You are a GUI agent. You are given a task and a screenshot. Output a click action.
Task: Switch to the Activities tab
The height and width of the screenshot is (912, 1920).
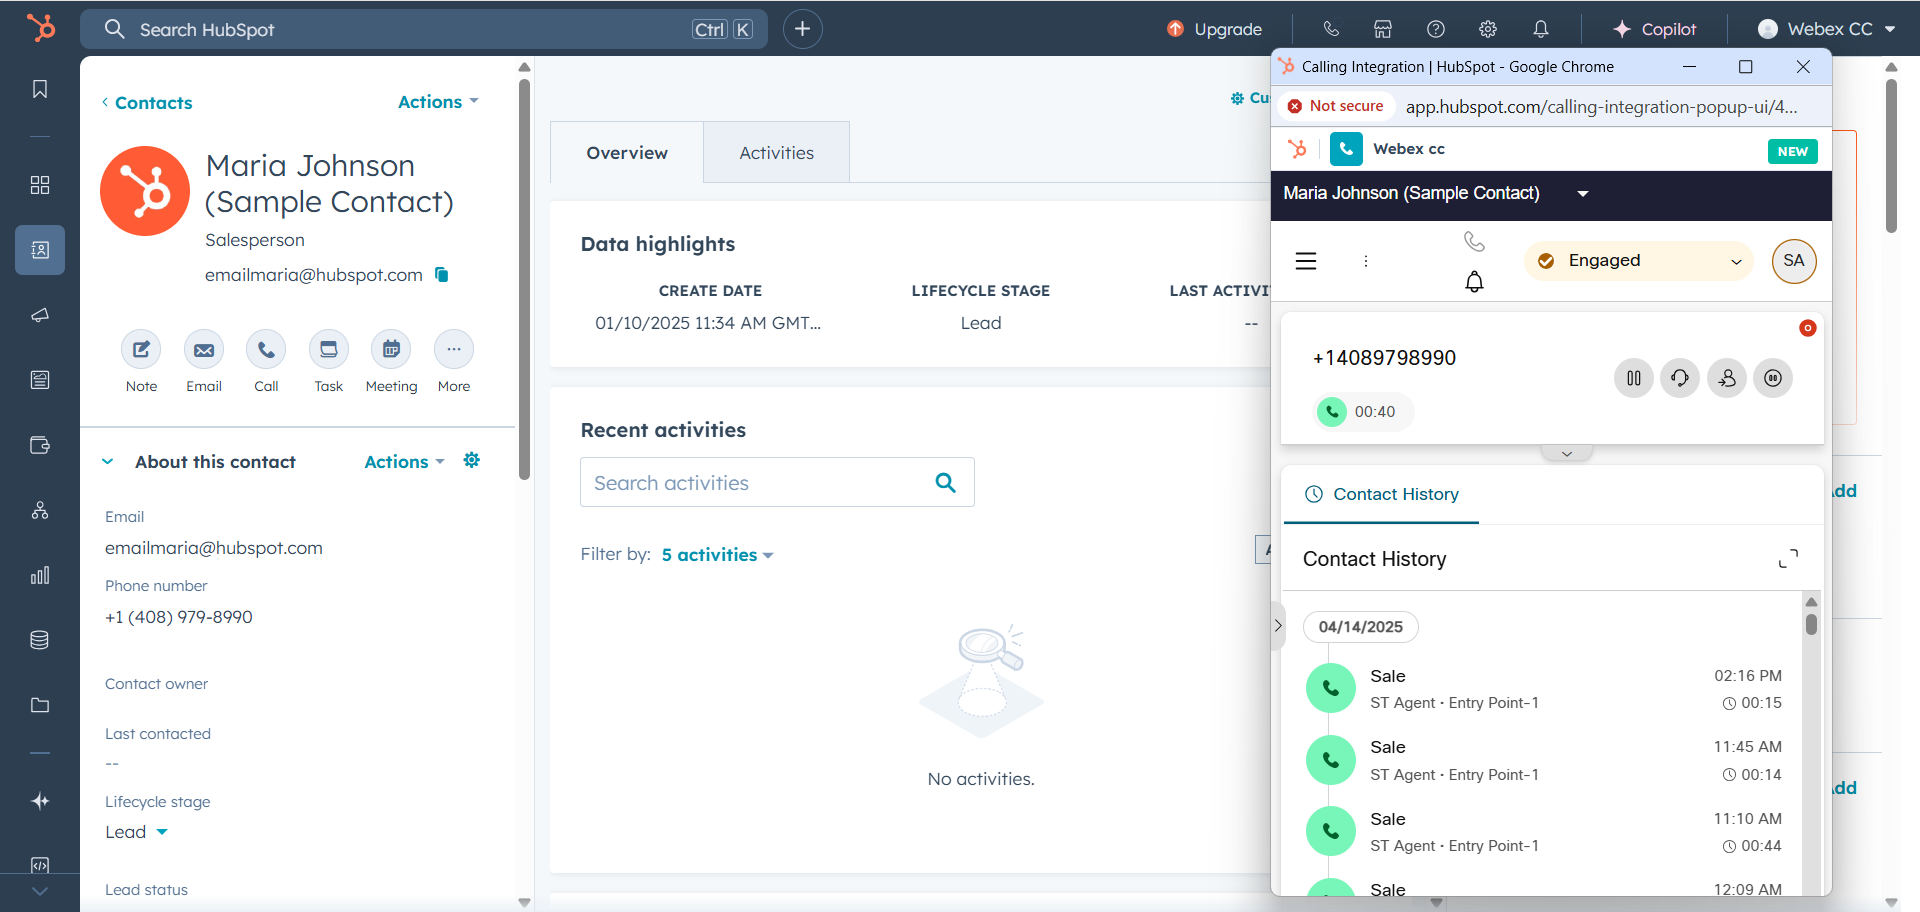[x=776, y=153]
